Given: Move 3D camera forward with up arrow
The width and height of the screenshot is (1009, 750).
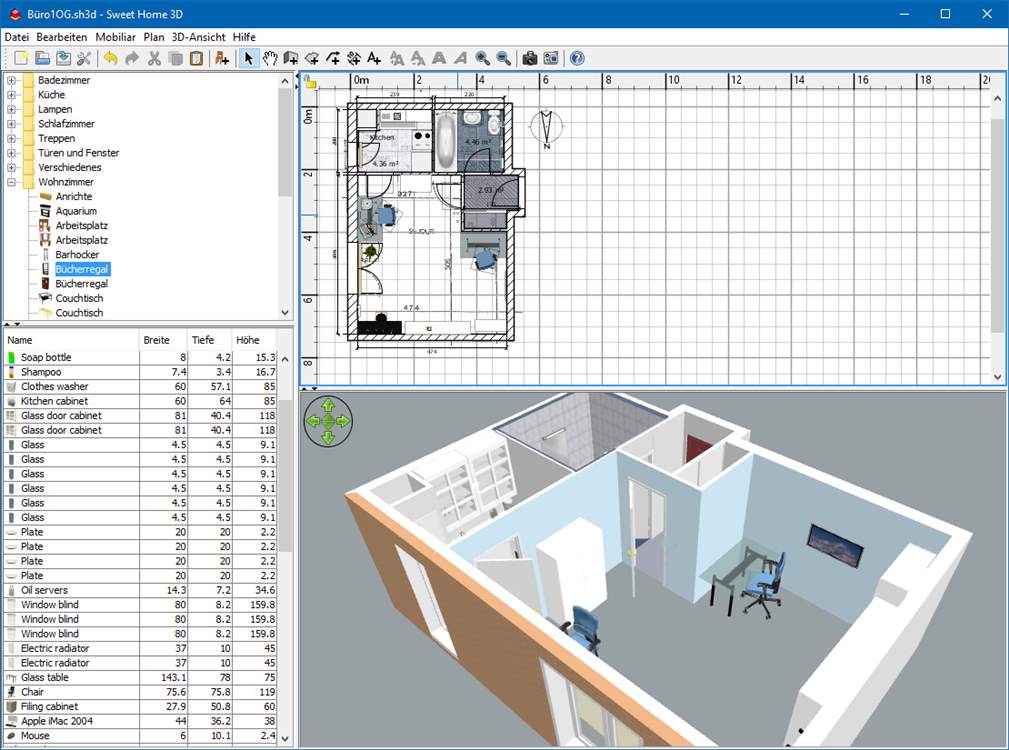Looking at the screenshot, I should [328, 406].
